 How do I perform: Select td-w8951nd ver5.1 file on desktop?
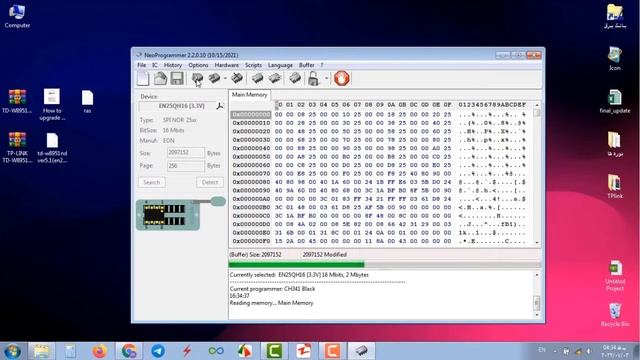[x=52, y=148]
